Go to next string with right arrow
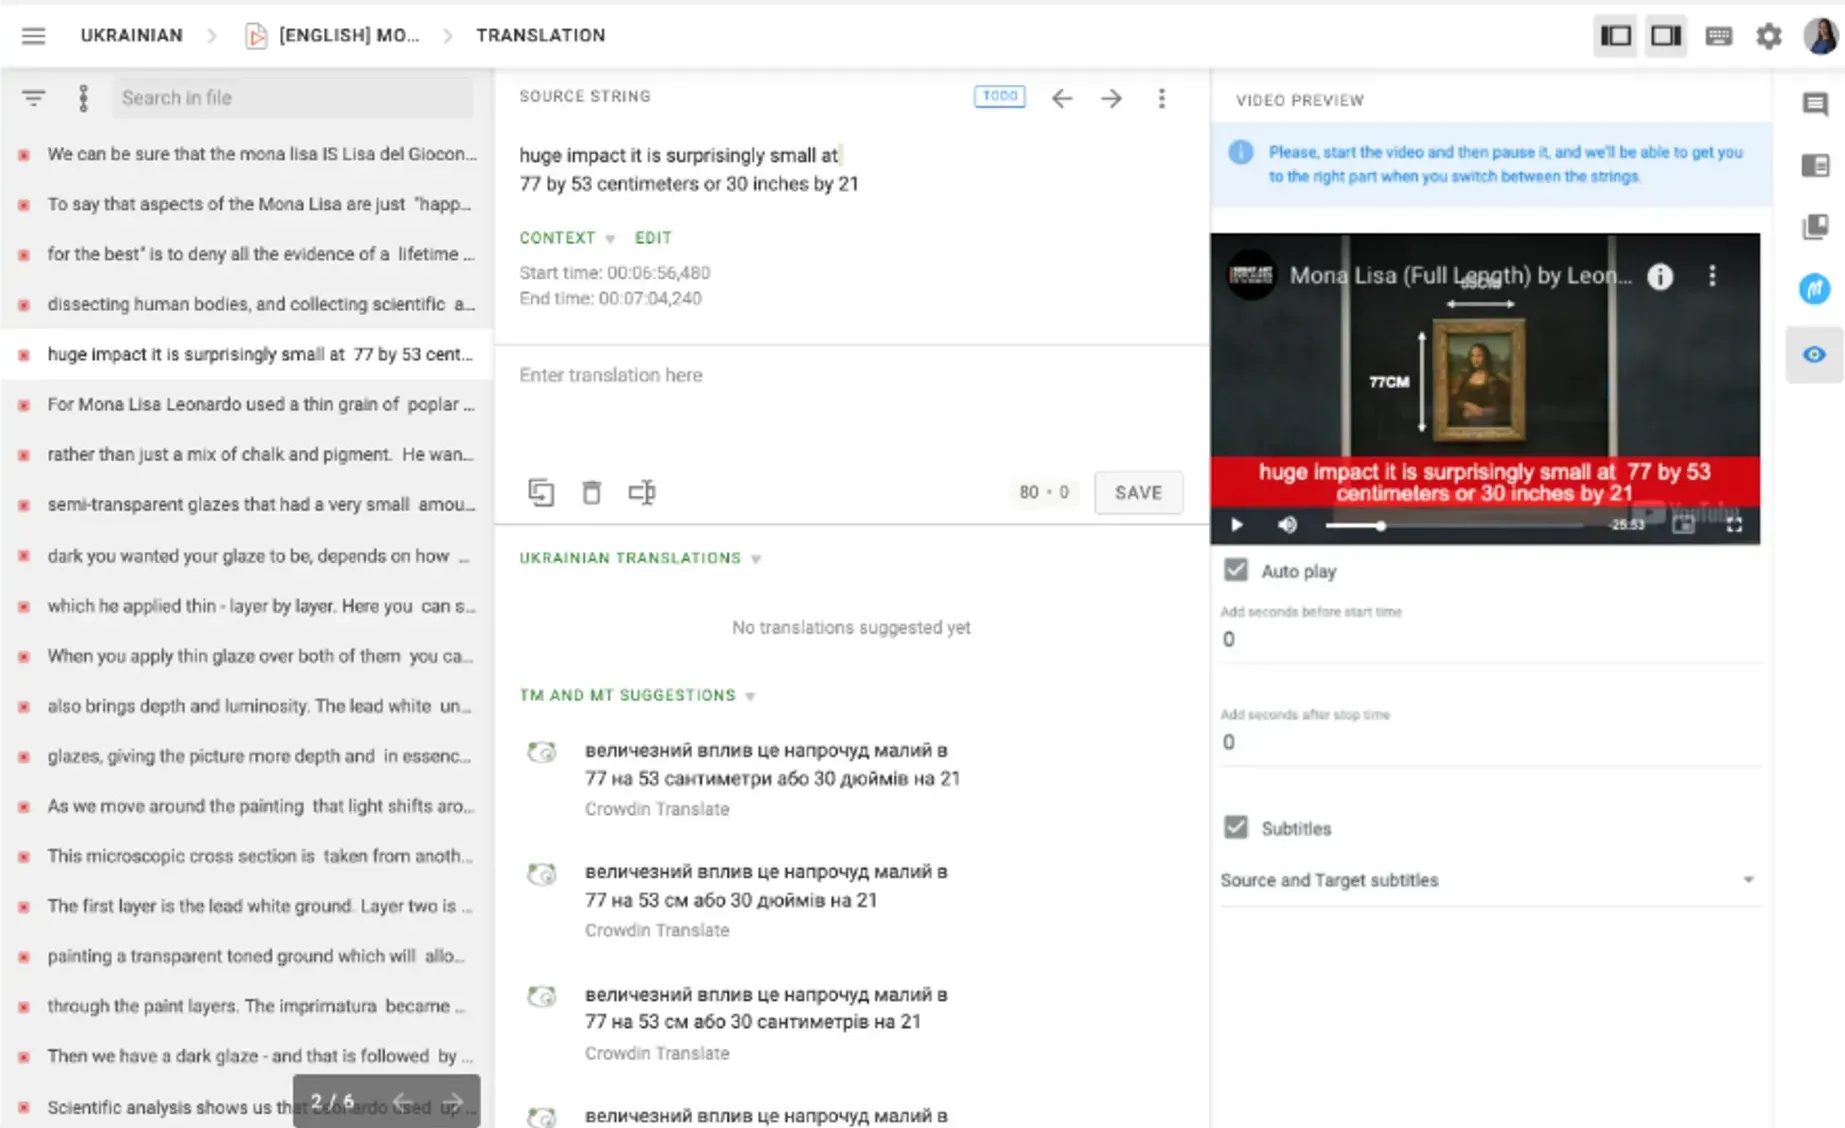Viewport: 1845px width, 1128px height. coord(1111,98)
